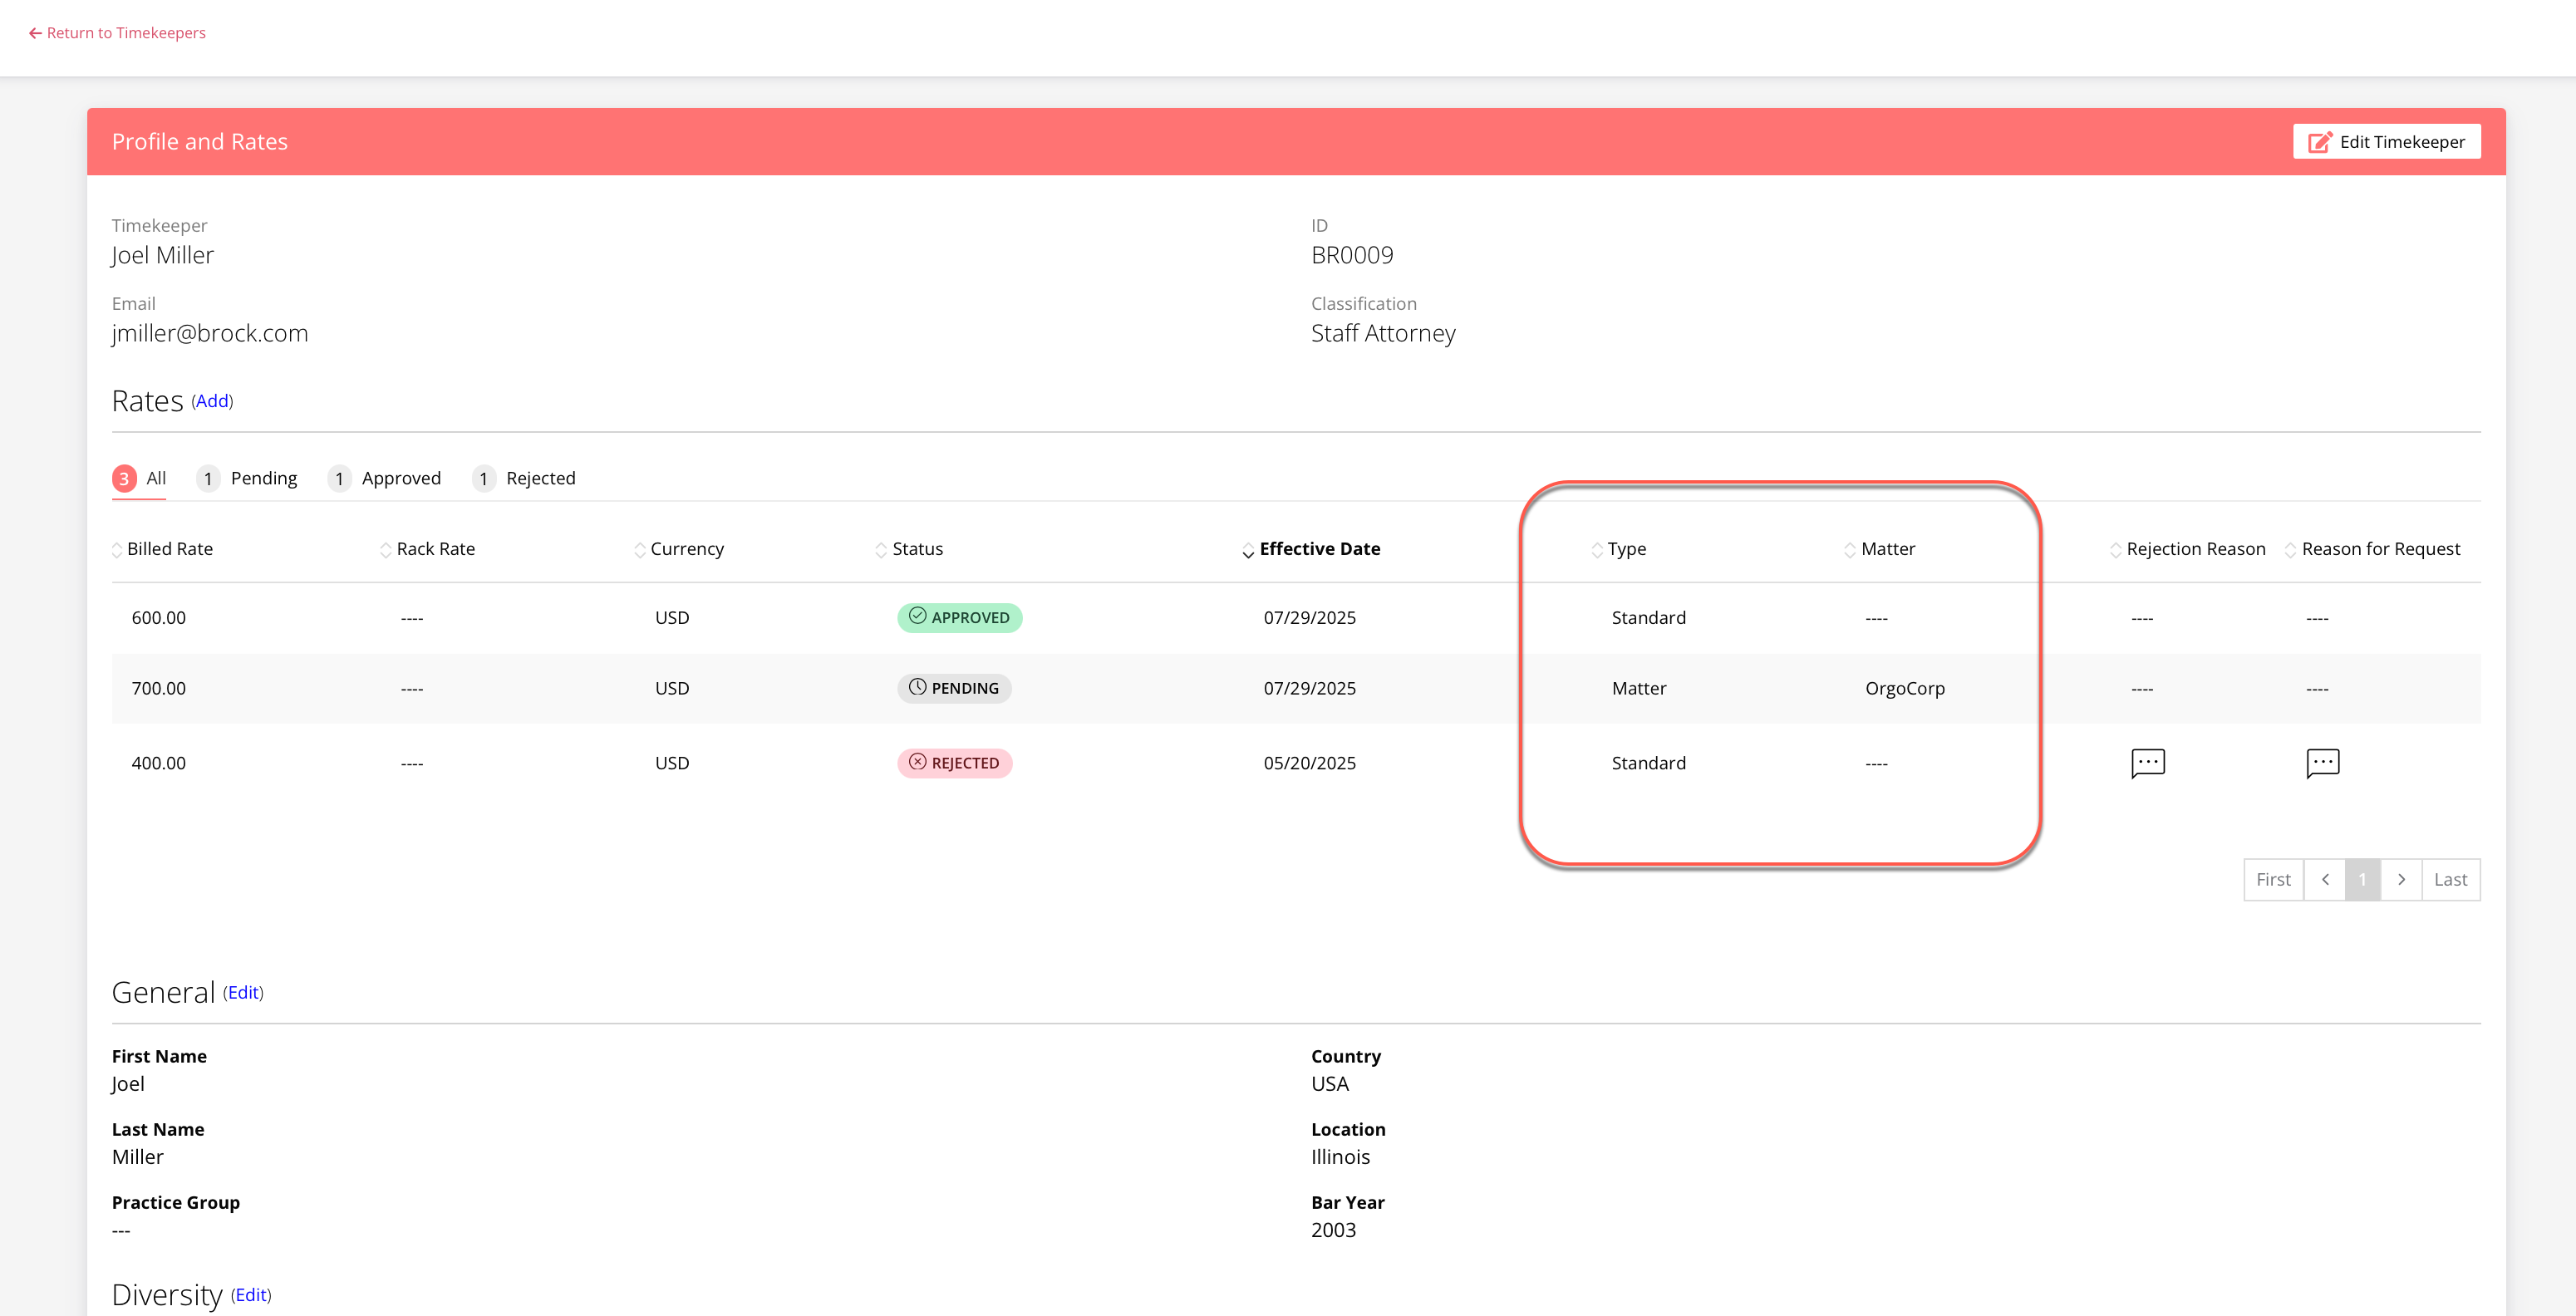This screenshot has height=1316, width=2576.
Task: Sort by Type column
Action: pos(1619,549)
